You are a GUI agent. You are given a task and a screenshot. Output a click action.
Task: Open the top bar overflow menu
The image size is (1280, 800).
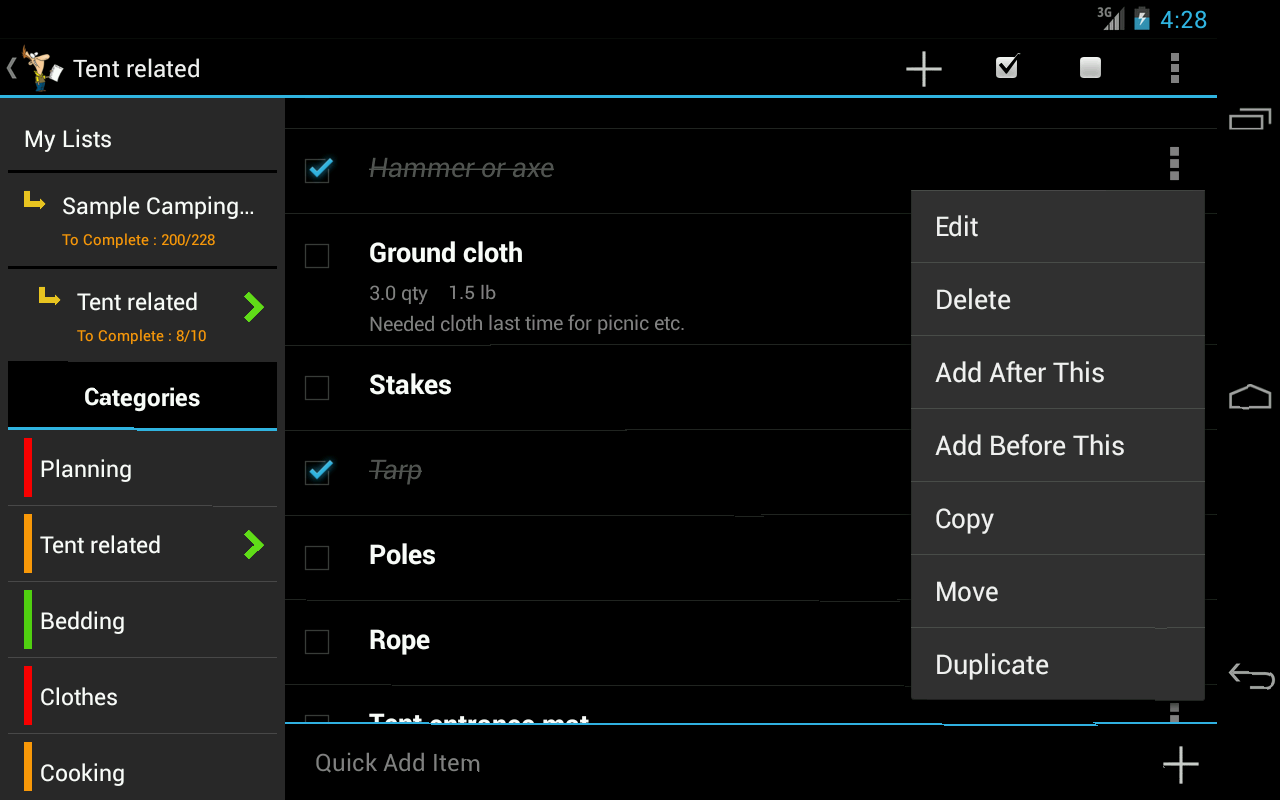1174,68
